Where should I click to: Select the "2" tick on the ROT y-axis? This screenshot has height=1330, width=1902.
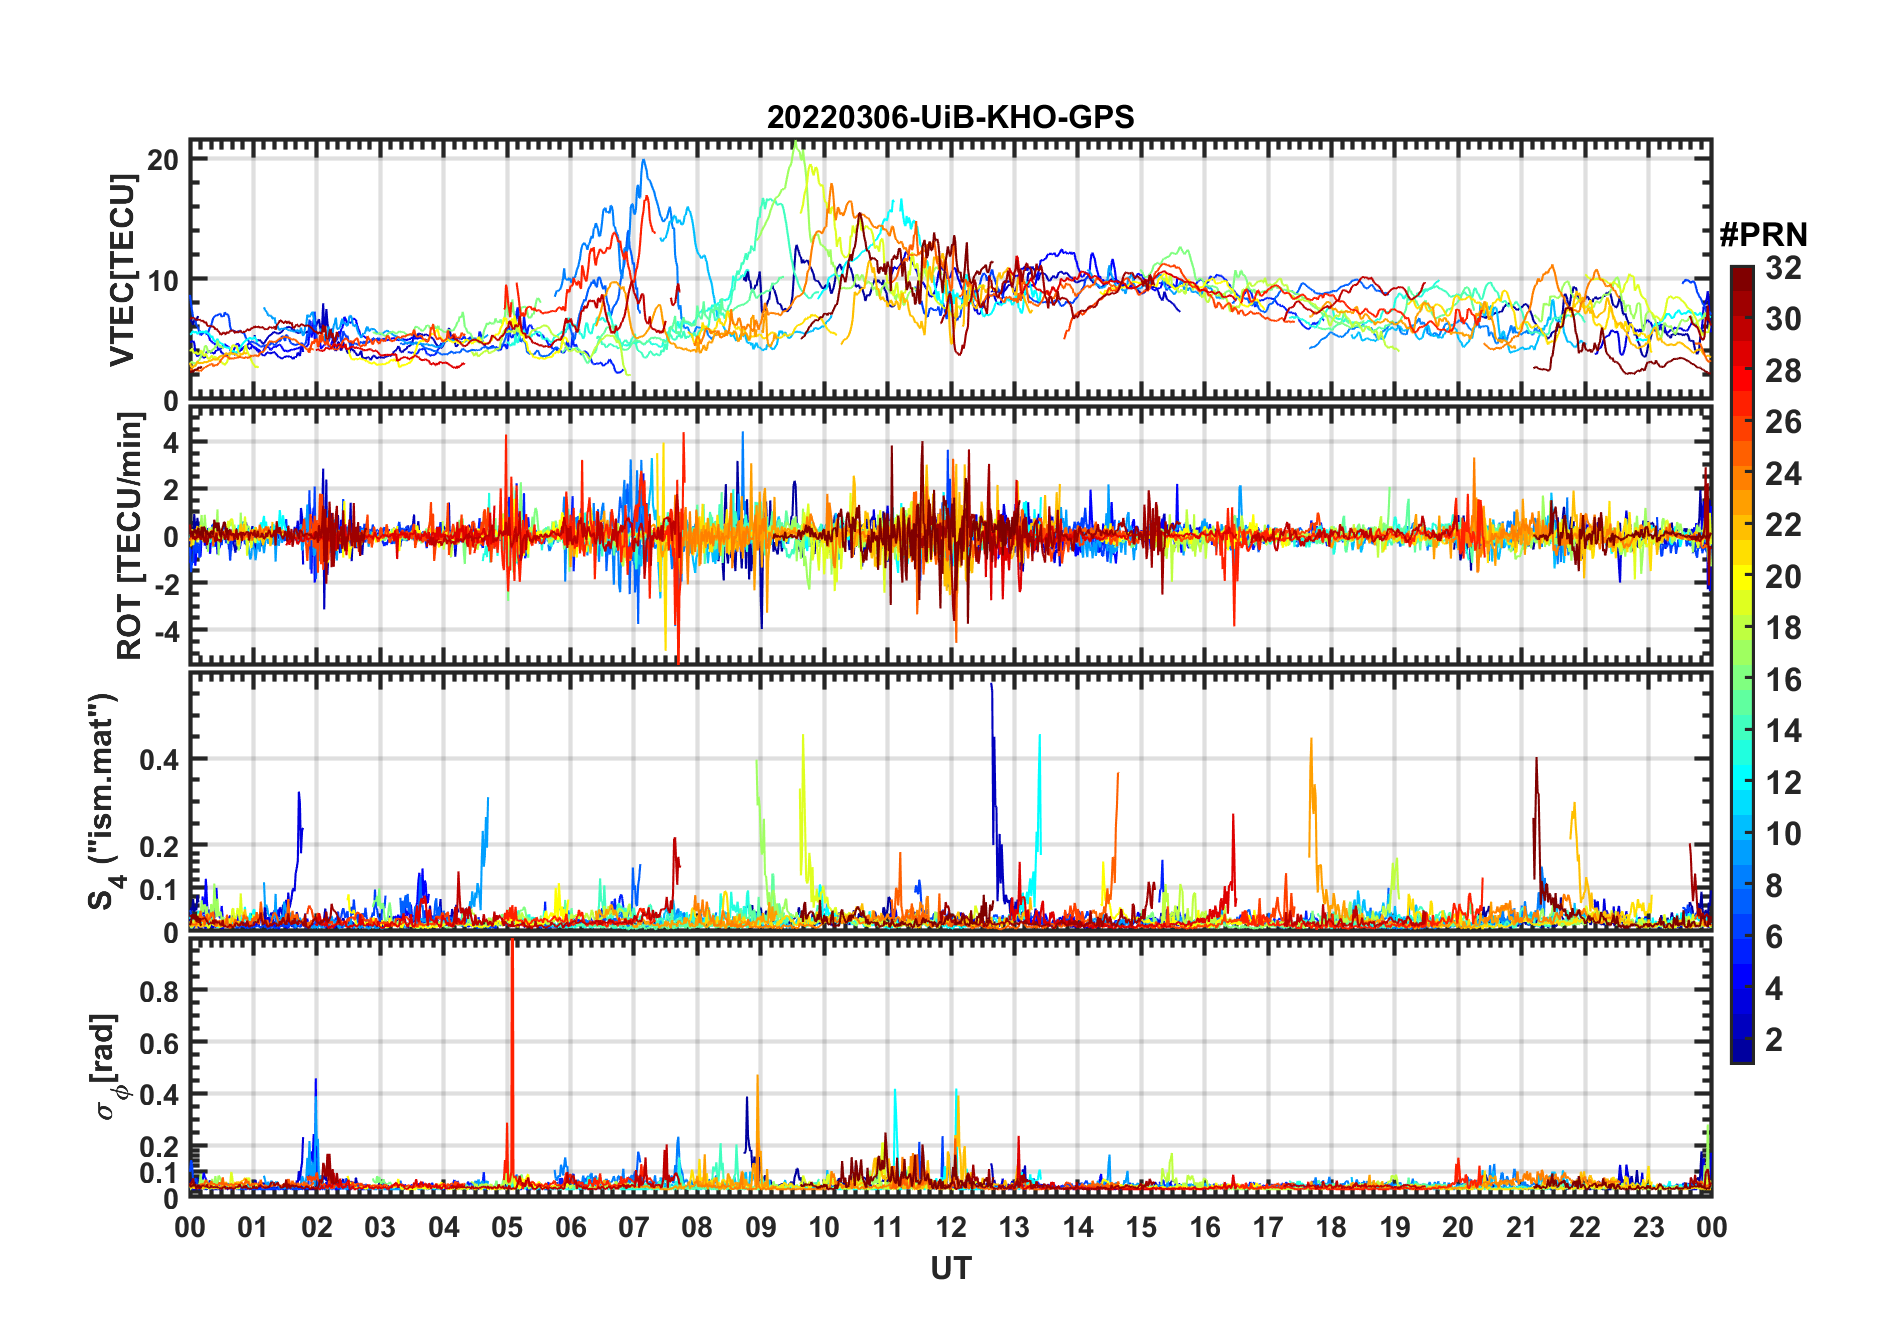[x=171, y=489]
